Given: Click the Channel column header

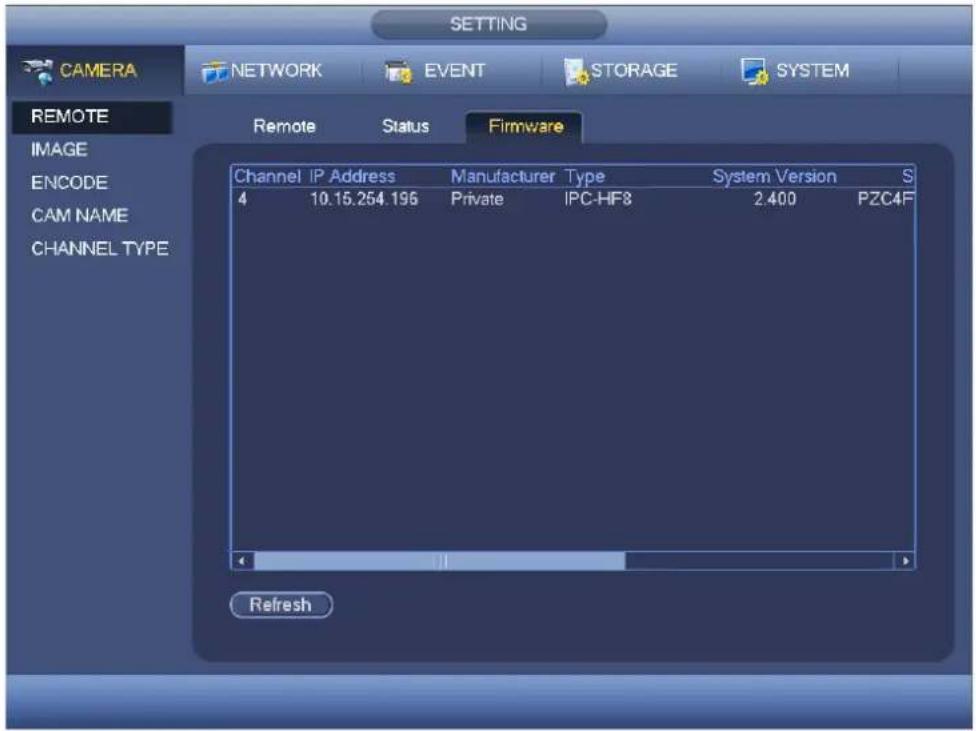Looking at the screenshot, I should [268, 176].
